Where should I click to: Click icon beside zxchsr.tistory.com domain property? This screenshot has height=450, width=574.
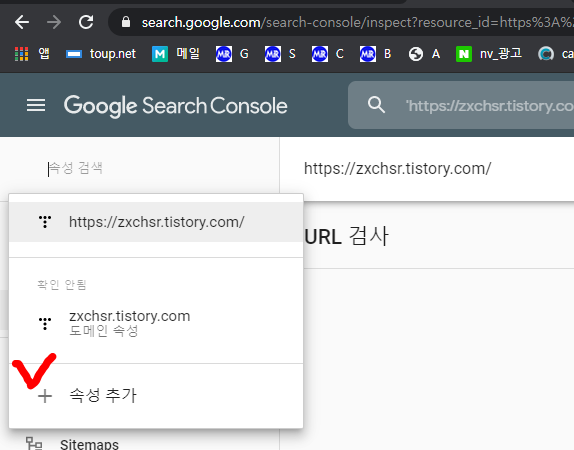45,324
